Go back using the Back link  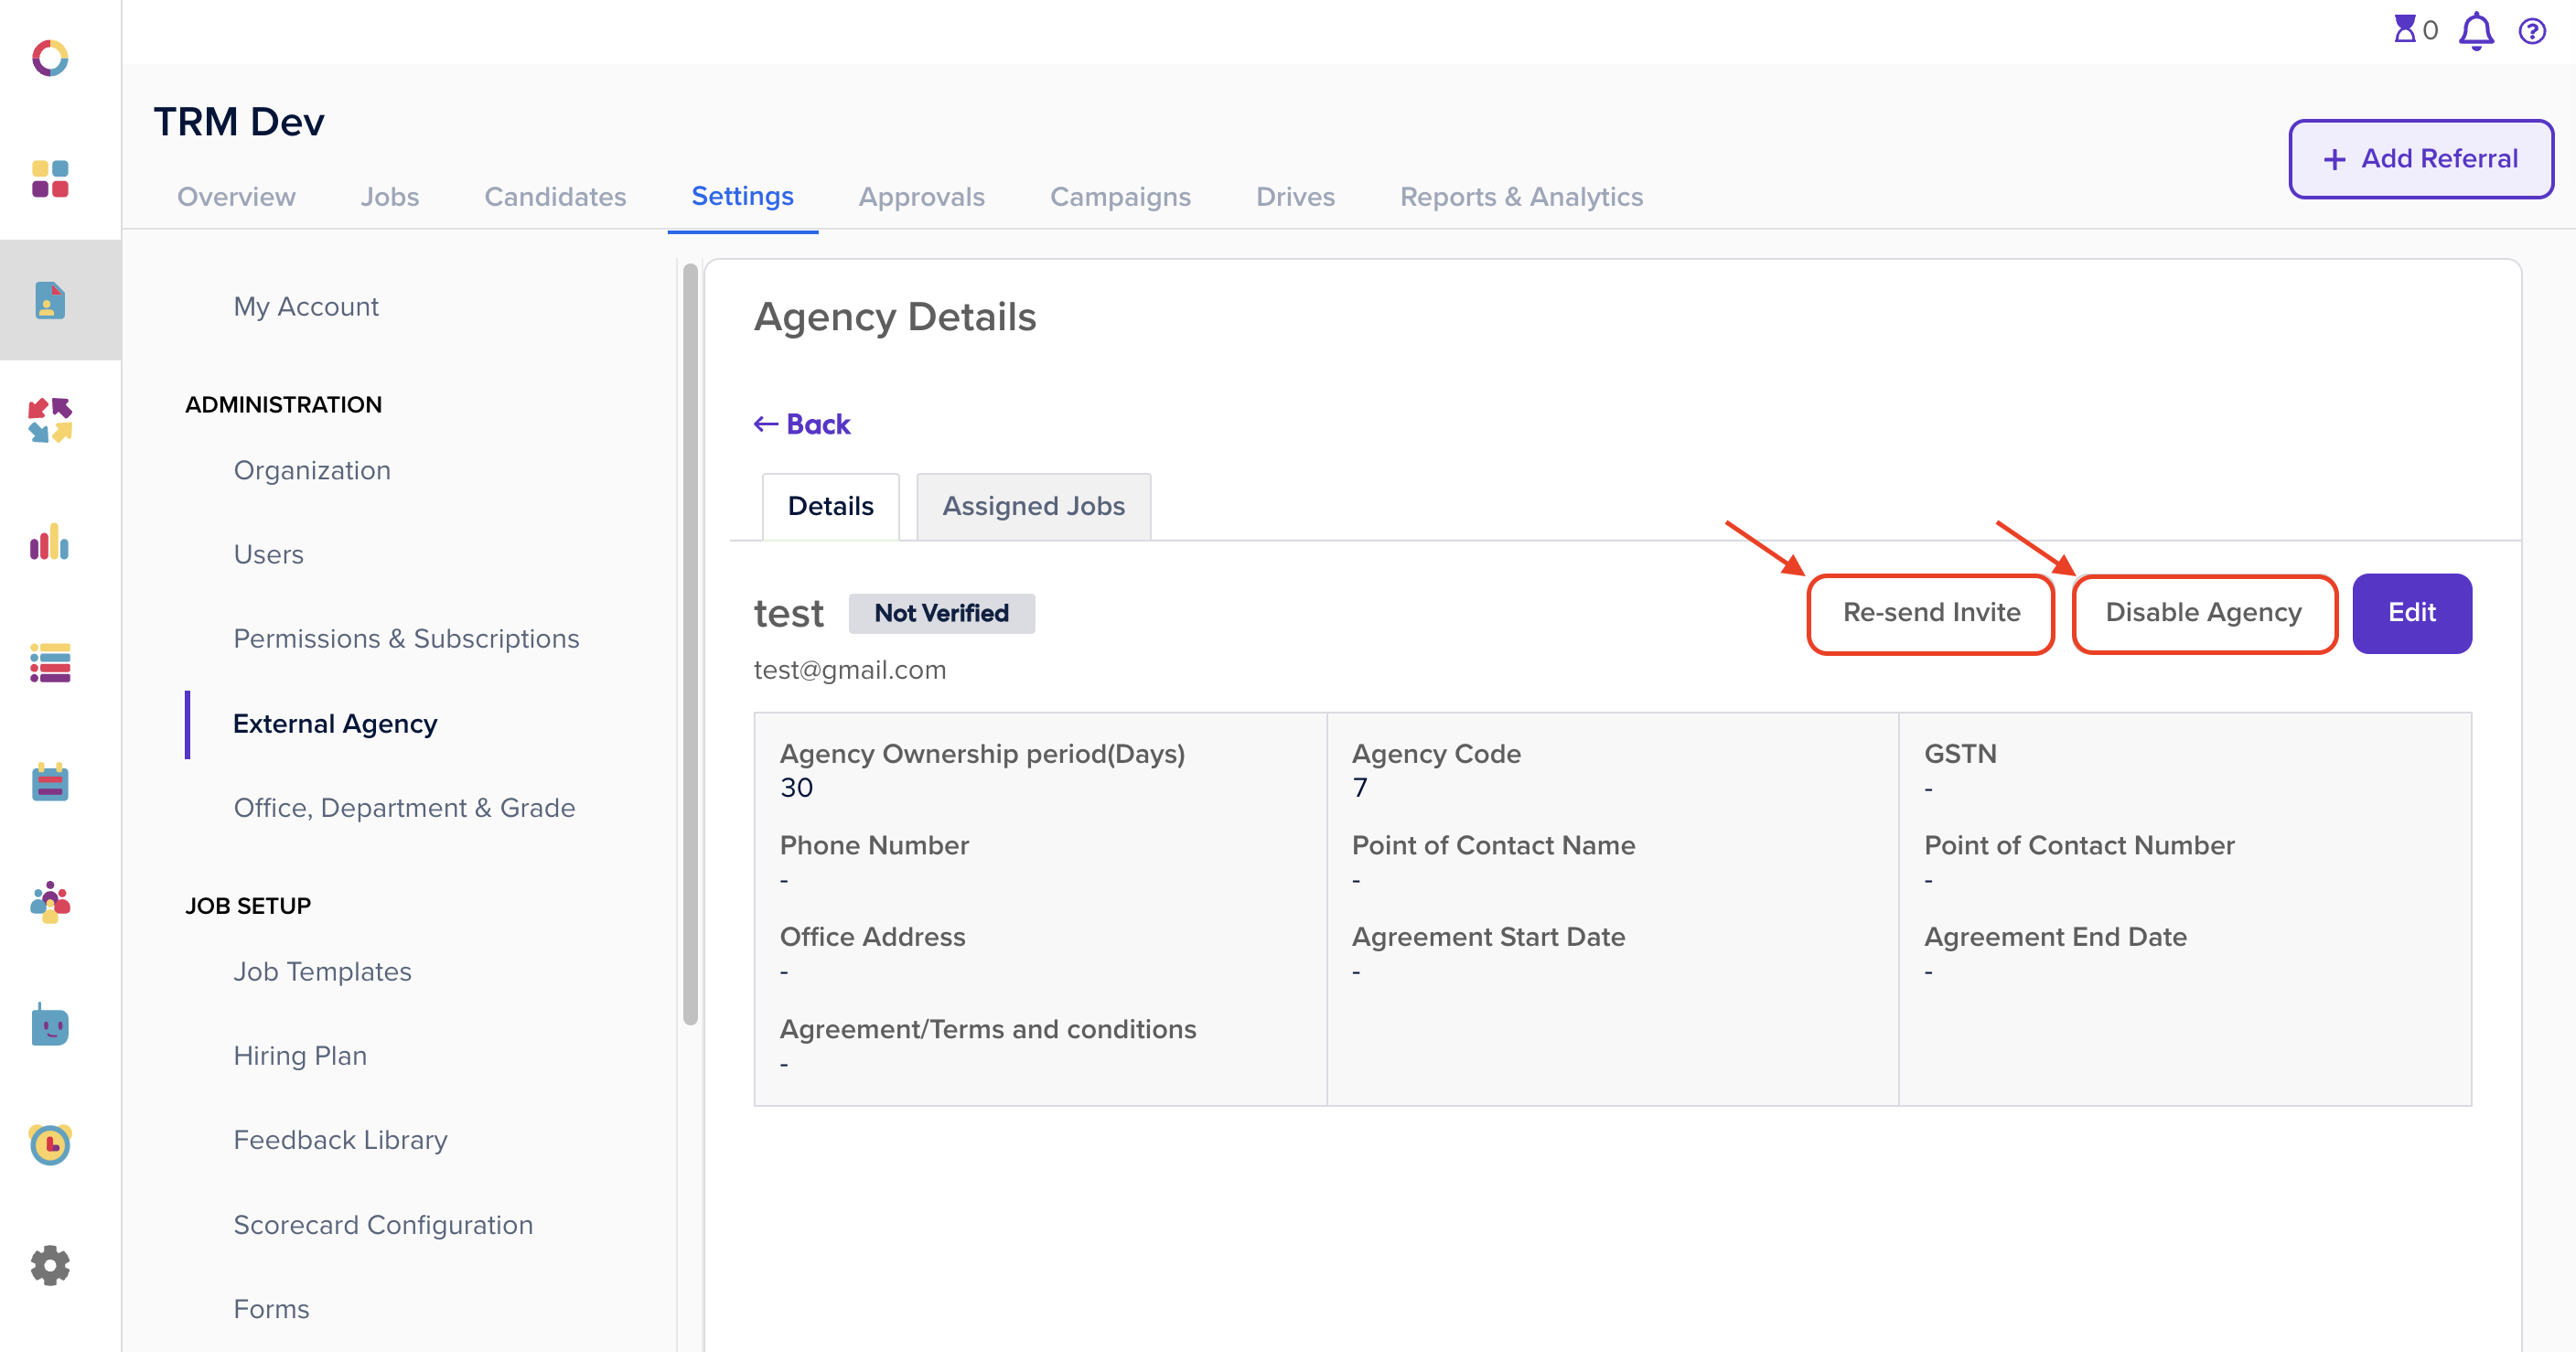click(802, 424)
